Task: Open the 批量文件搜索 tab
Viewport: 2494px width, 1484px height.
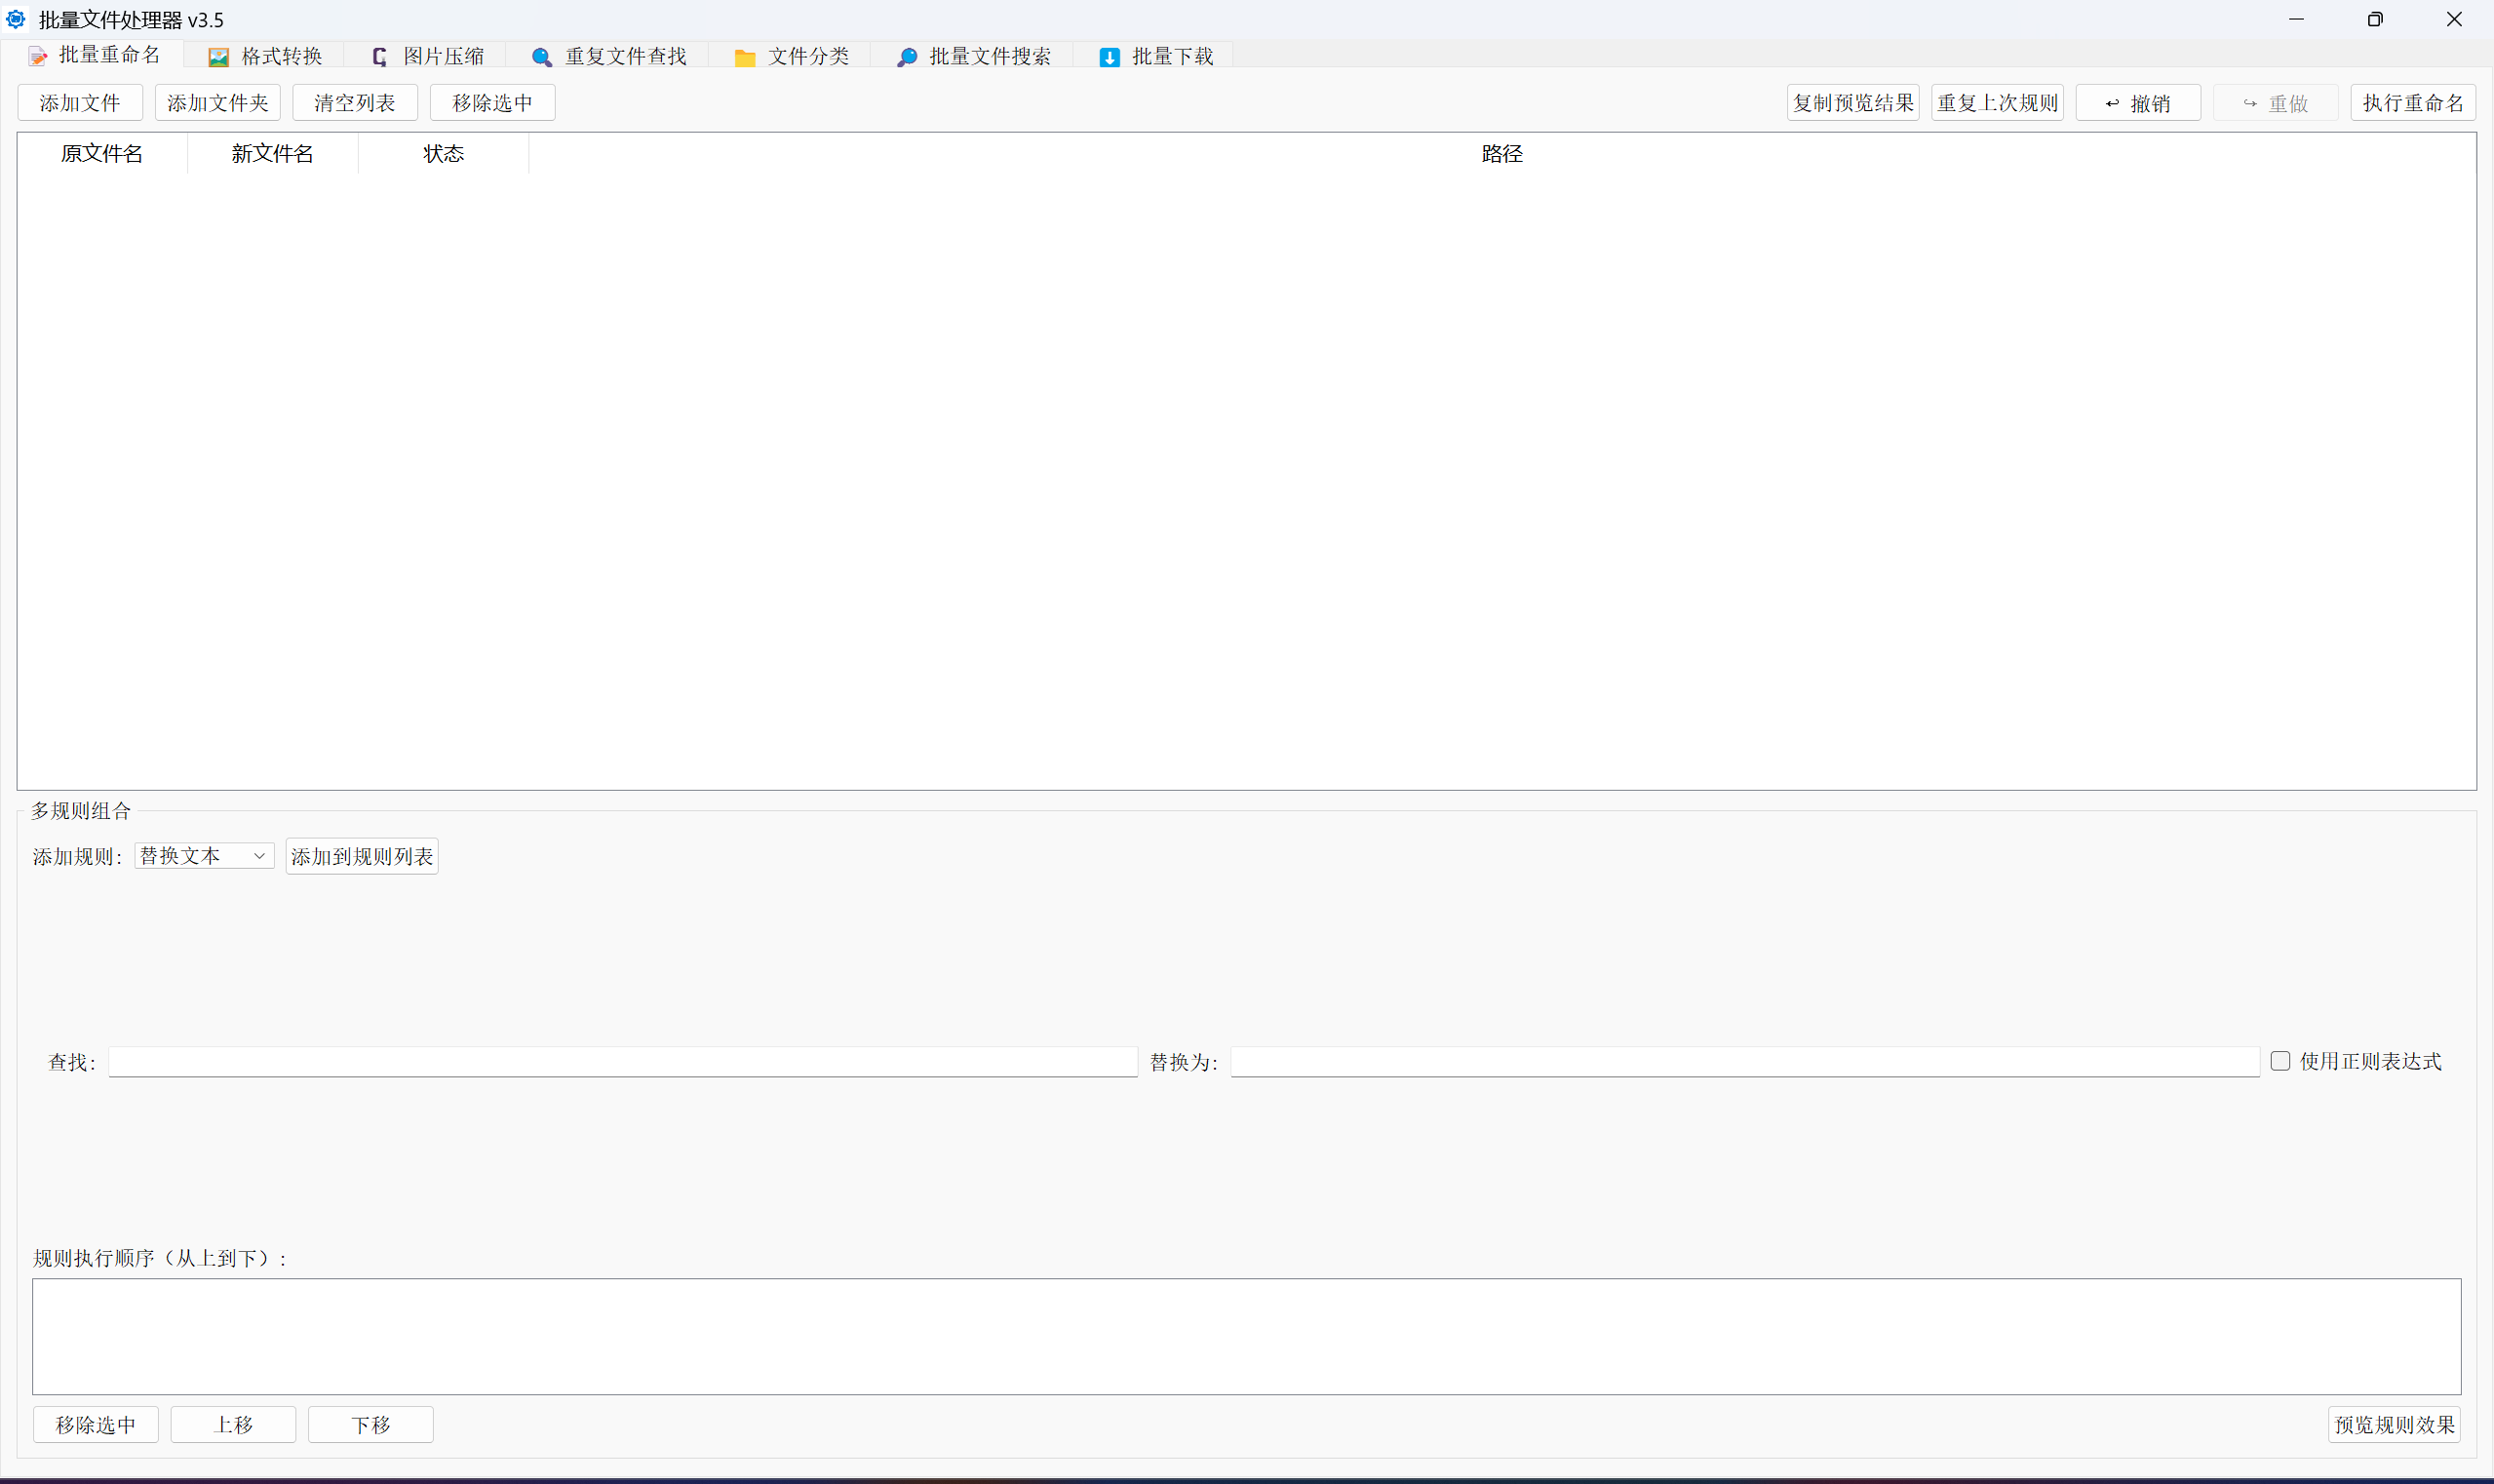Action: click(x=973, y=56)
